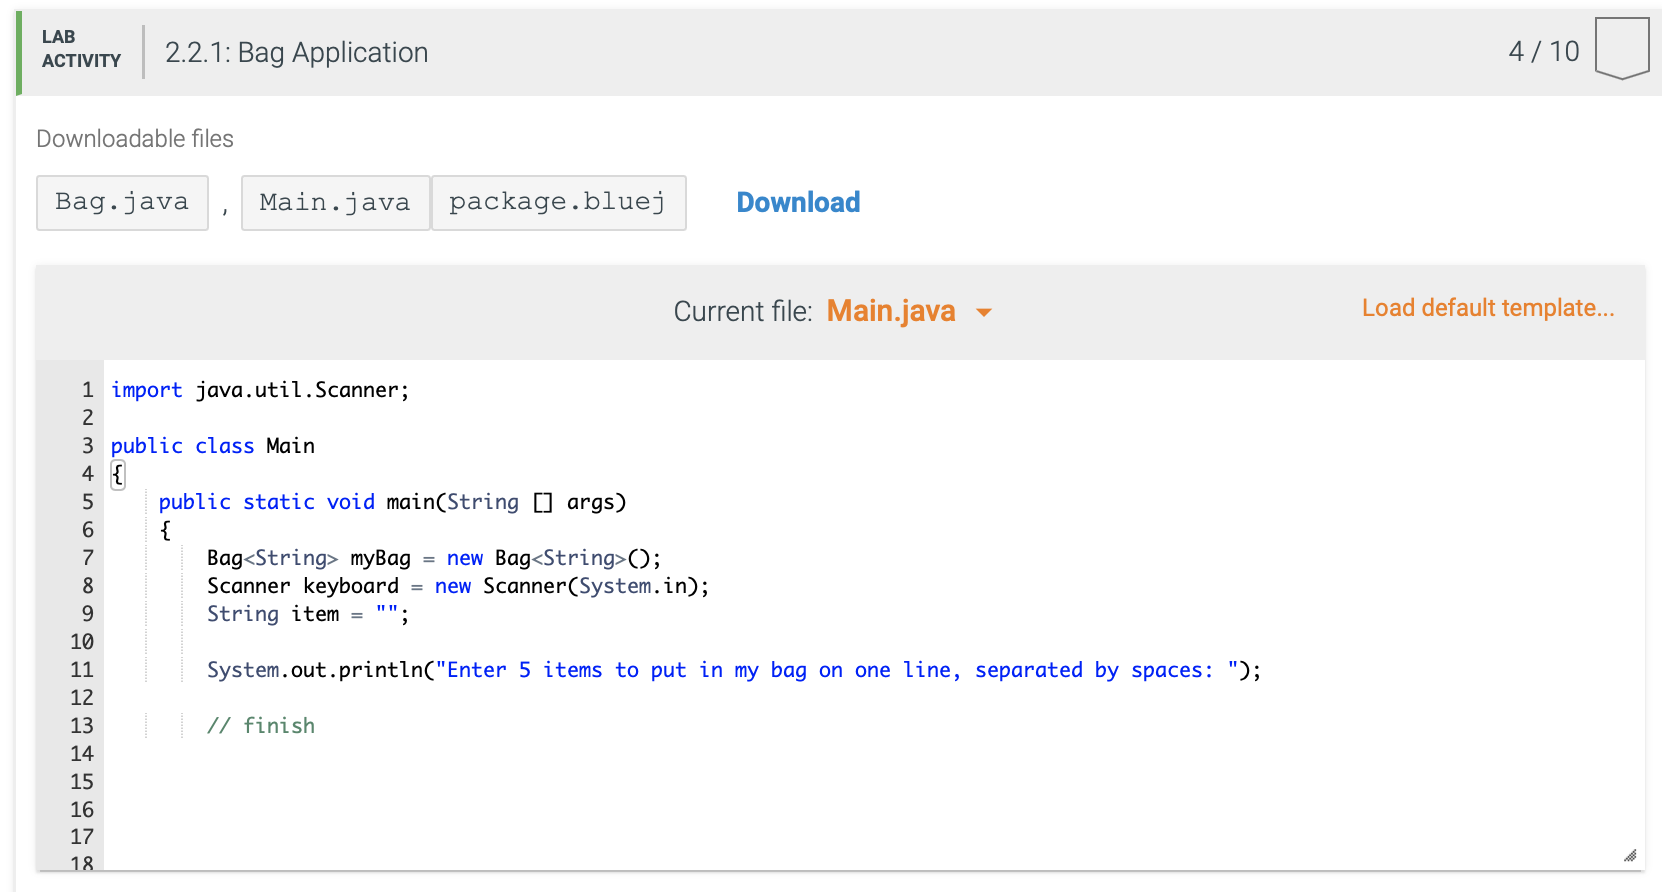Click the completion badge icon beside the score

pos(1621,49)
